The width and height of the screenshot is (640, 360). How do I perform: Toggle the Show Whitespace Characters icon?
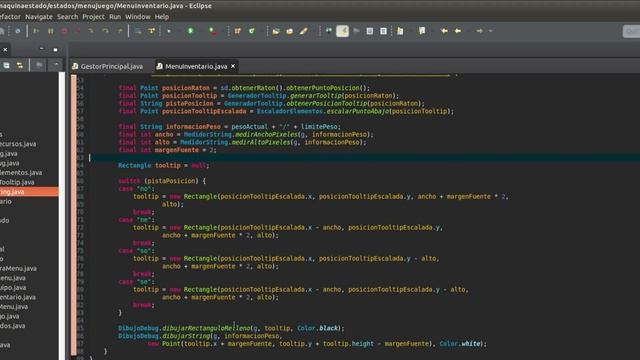pos(383,31)
